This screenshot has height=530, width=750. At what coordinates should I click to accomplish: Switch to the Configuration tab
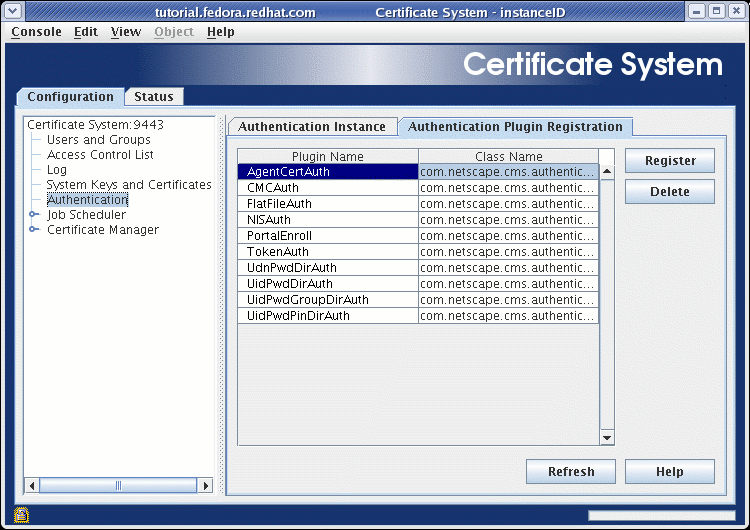70,97
